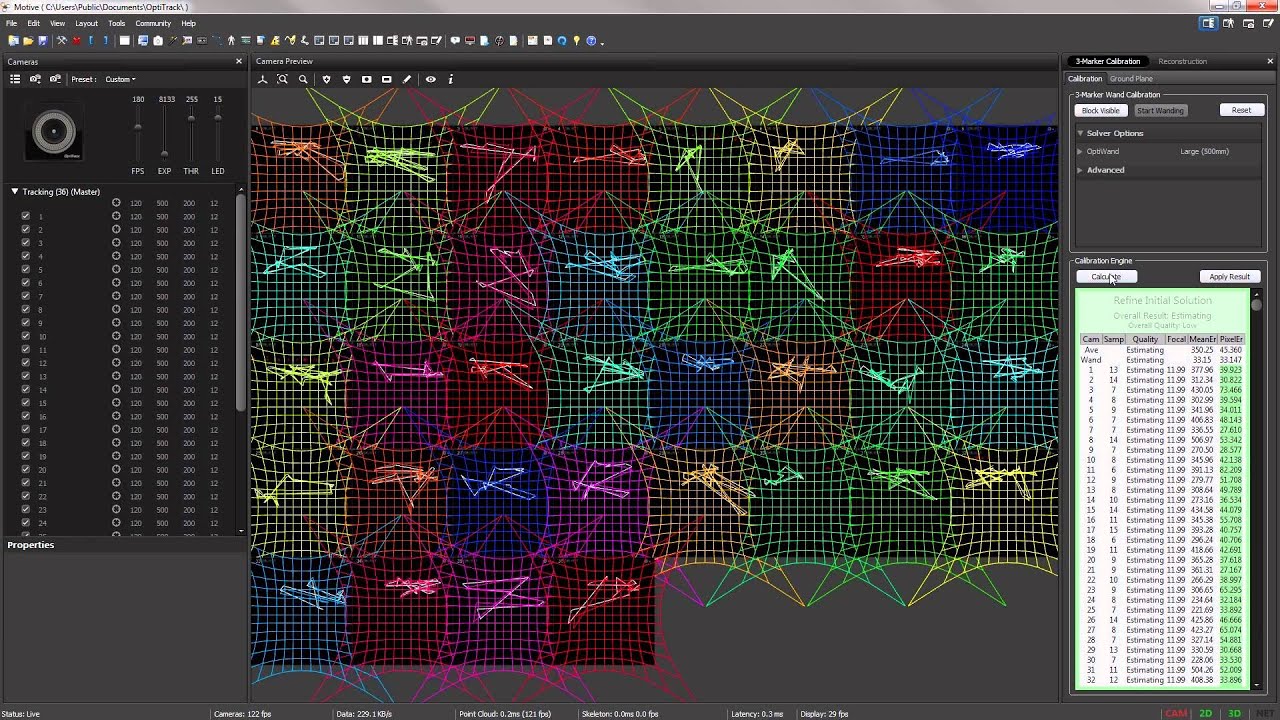Open the Layout menu

click(x=87, y=23)
